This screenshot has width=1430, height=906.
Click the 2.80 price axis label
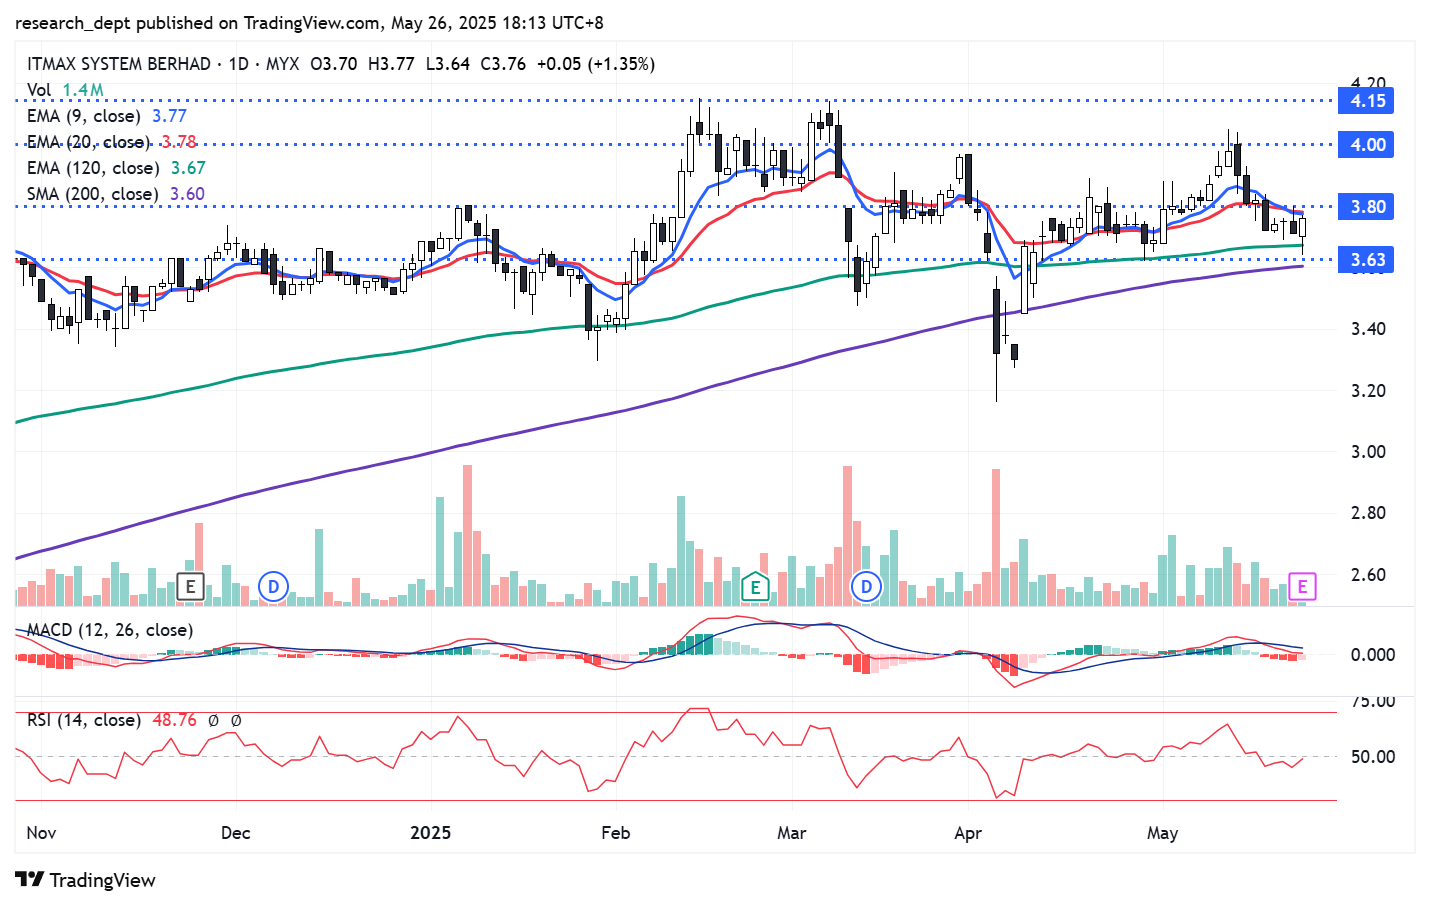(1368, 513)
